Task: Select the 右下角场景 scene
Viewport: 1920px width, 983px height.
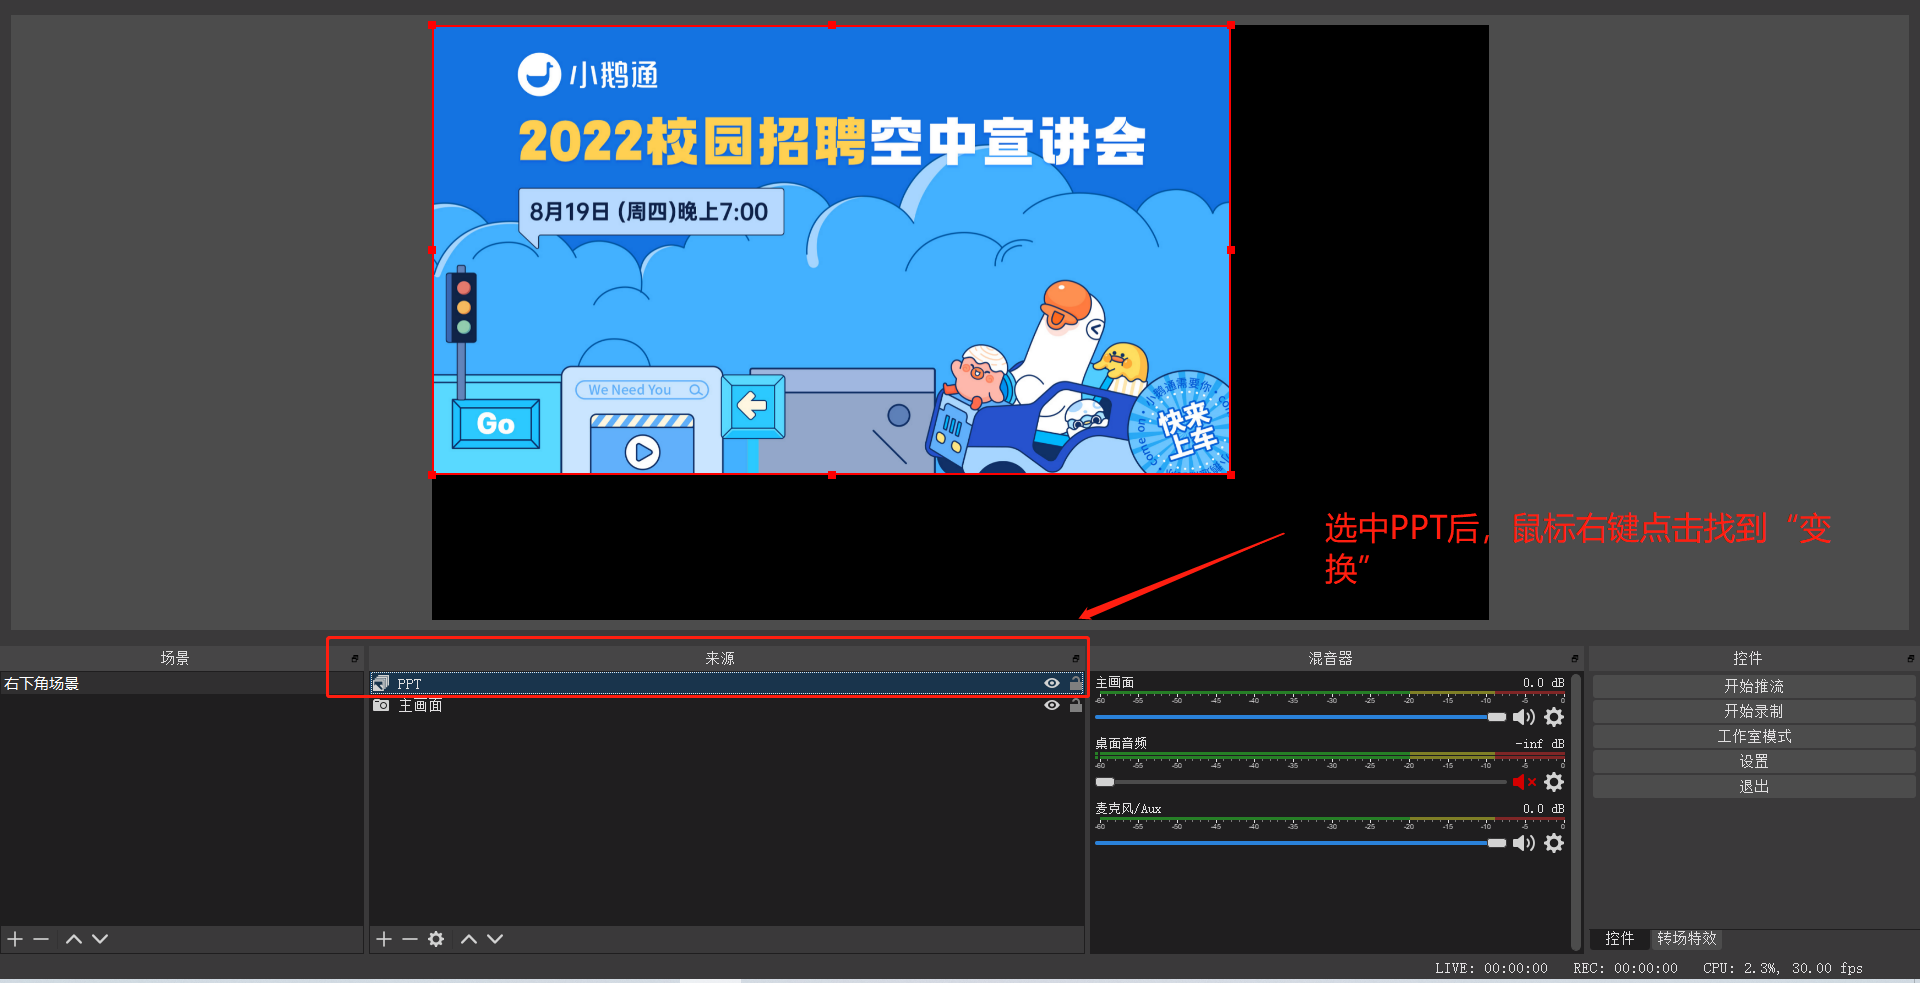Action: (181, 683)
